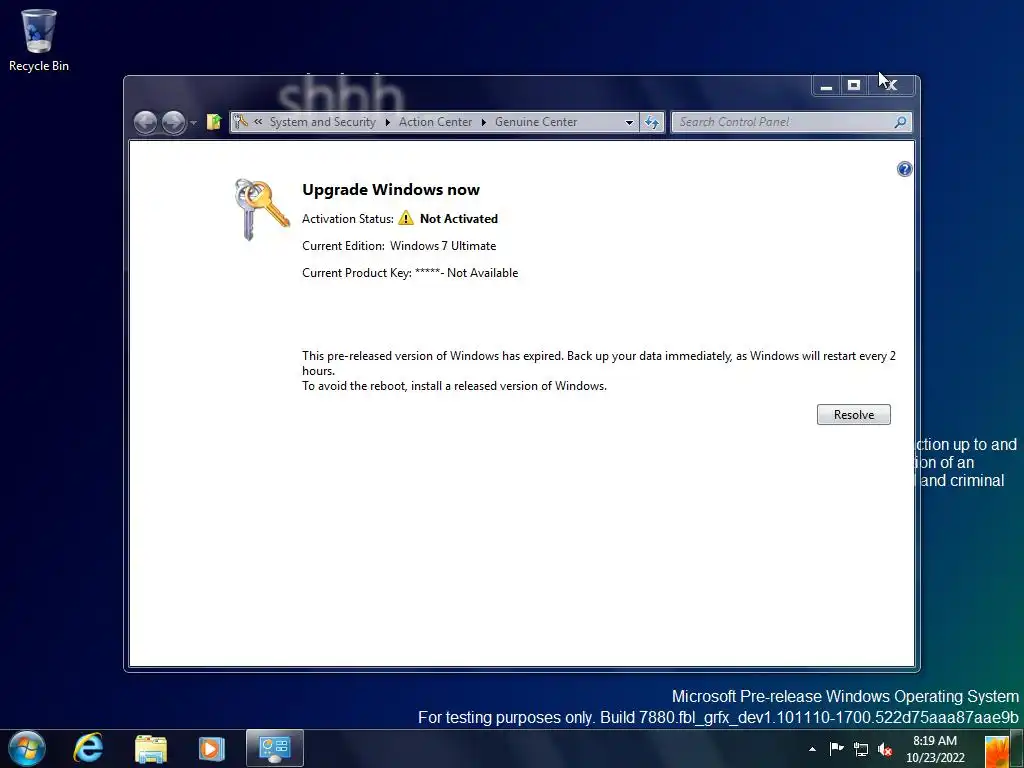
Task: Show hidden tray icons arrow
Action: 812,749
